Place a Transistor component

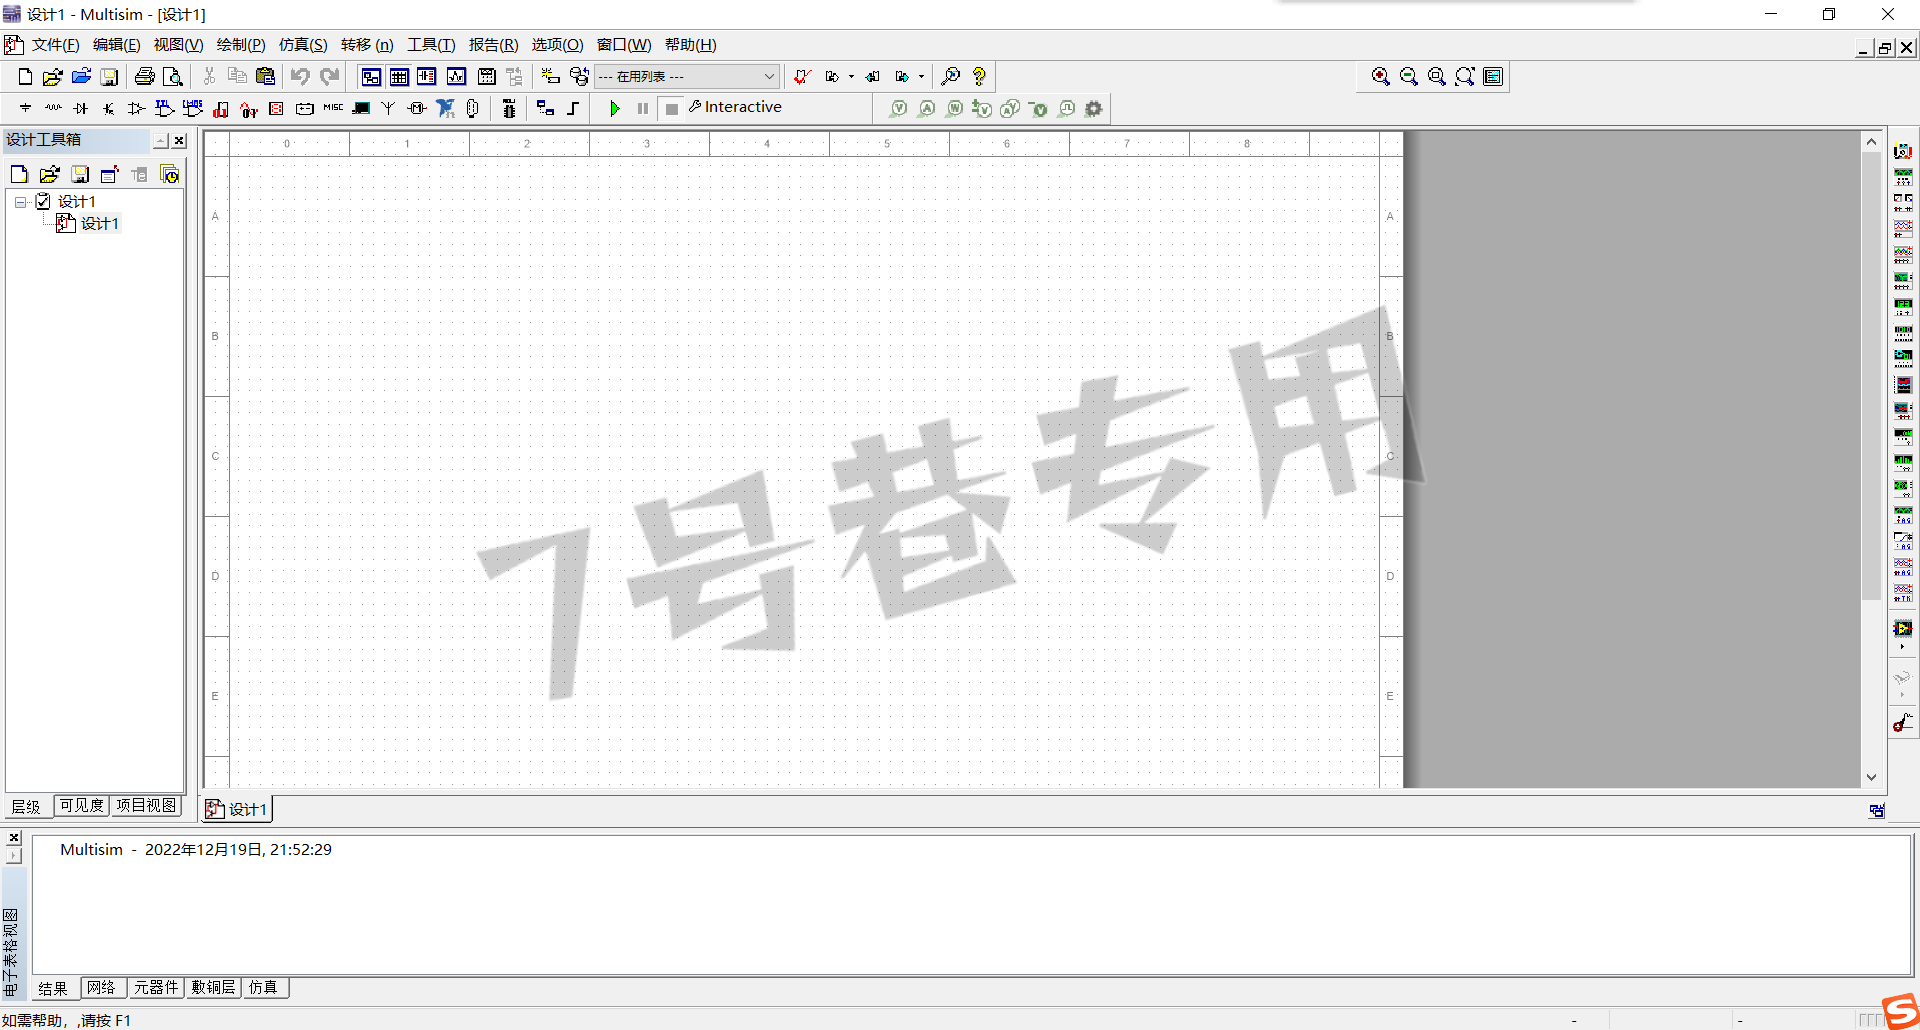(109, 108)
